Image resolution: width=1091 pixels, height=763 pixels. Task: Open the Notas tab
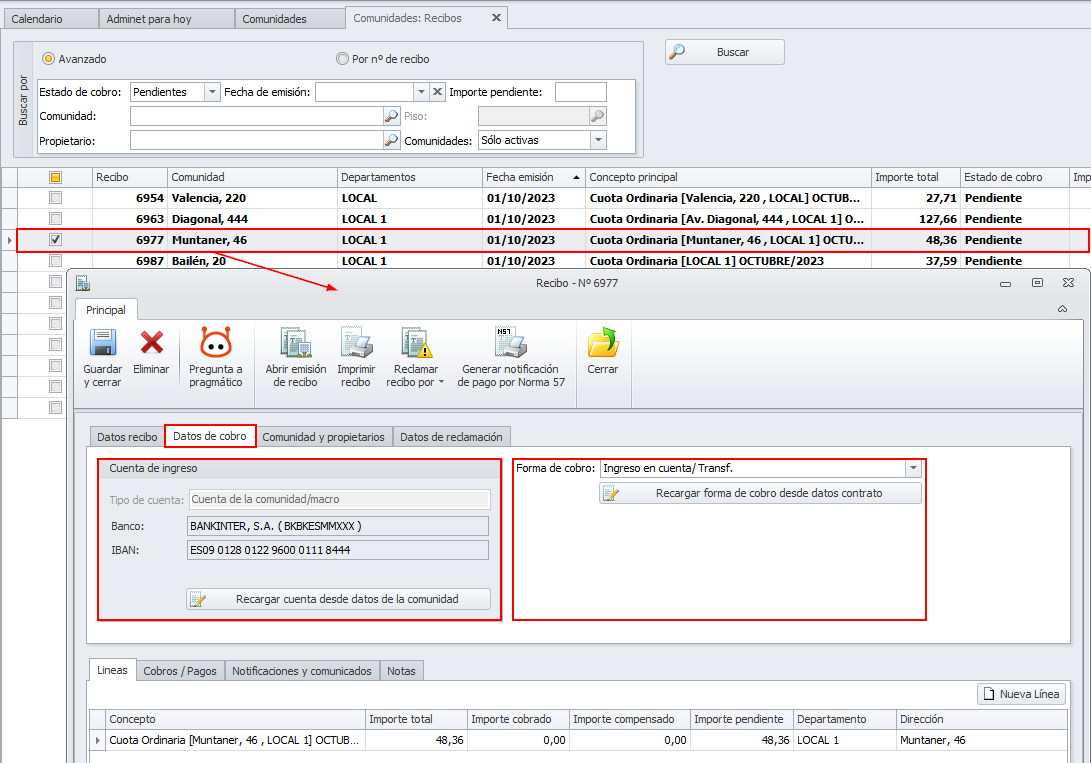[401, 670]
